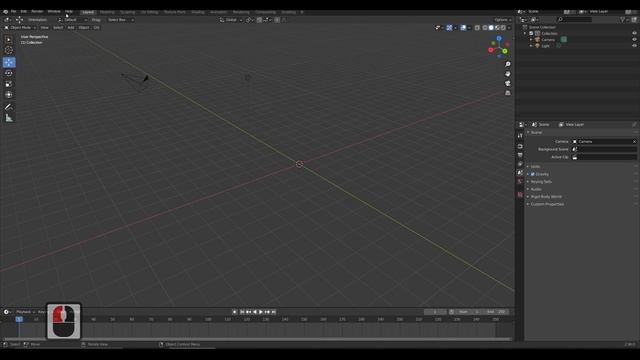
Task: Expand the Audio panel
Action: coord(536,189)
